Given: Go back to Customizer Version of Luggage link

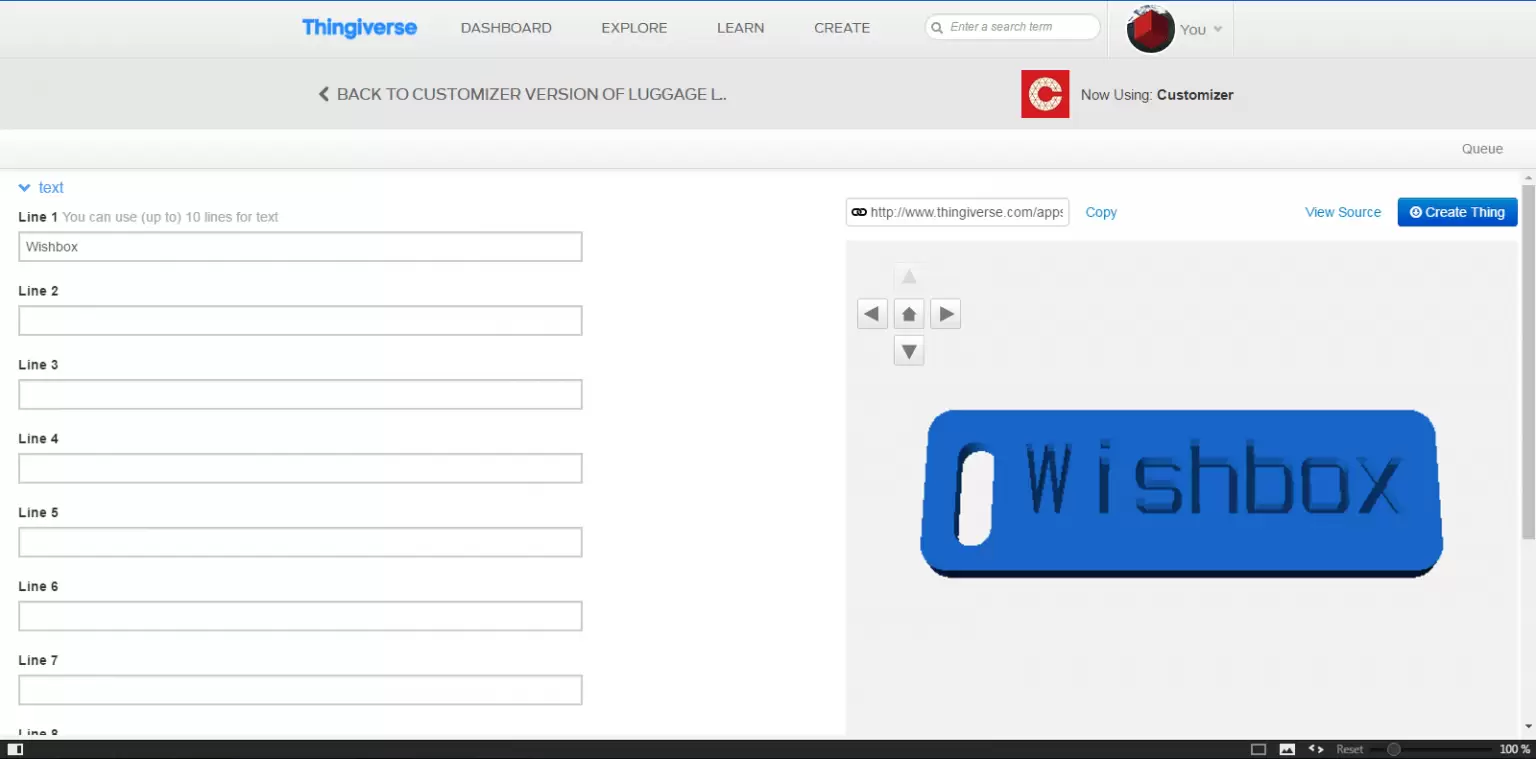Looking at the screenshot, I should [x=531, y=94].
